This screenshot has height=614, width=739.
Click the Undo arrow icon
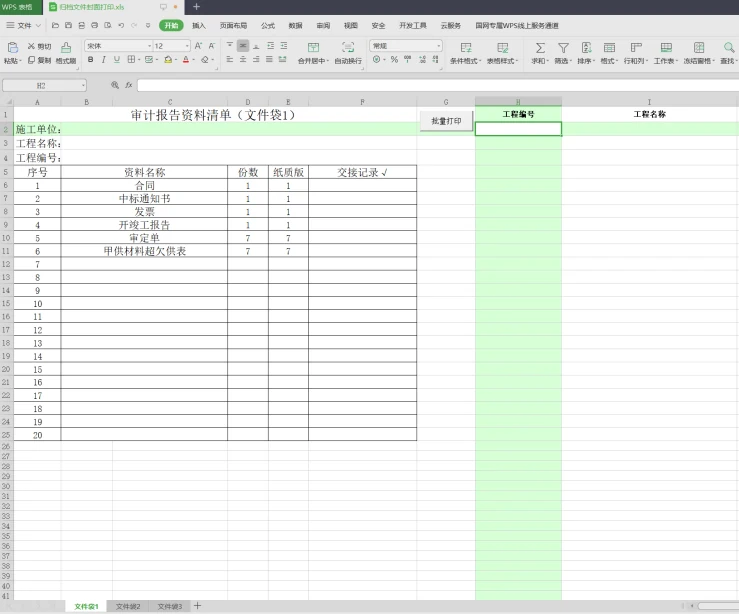(121, 25)
